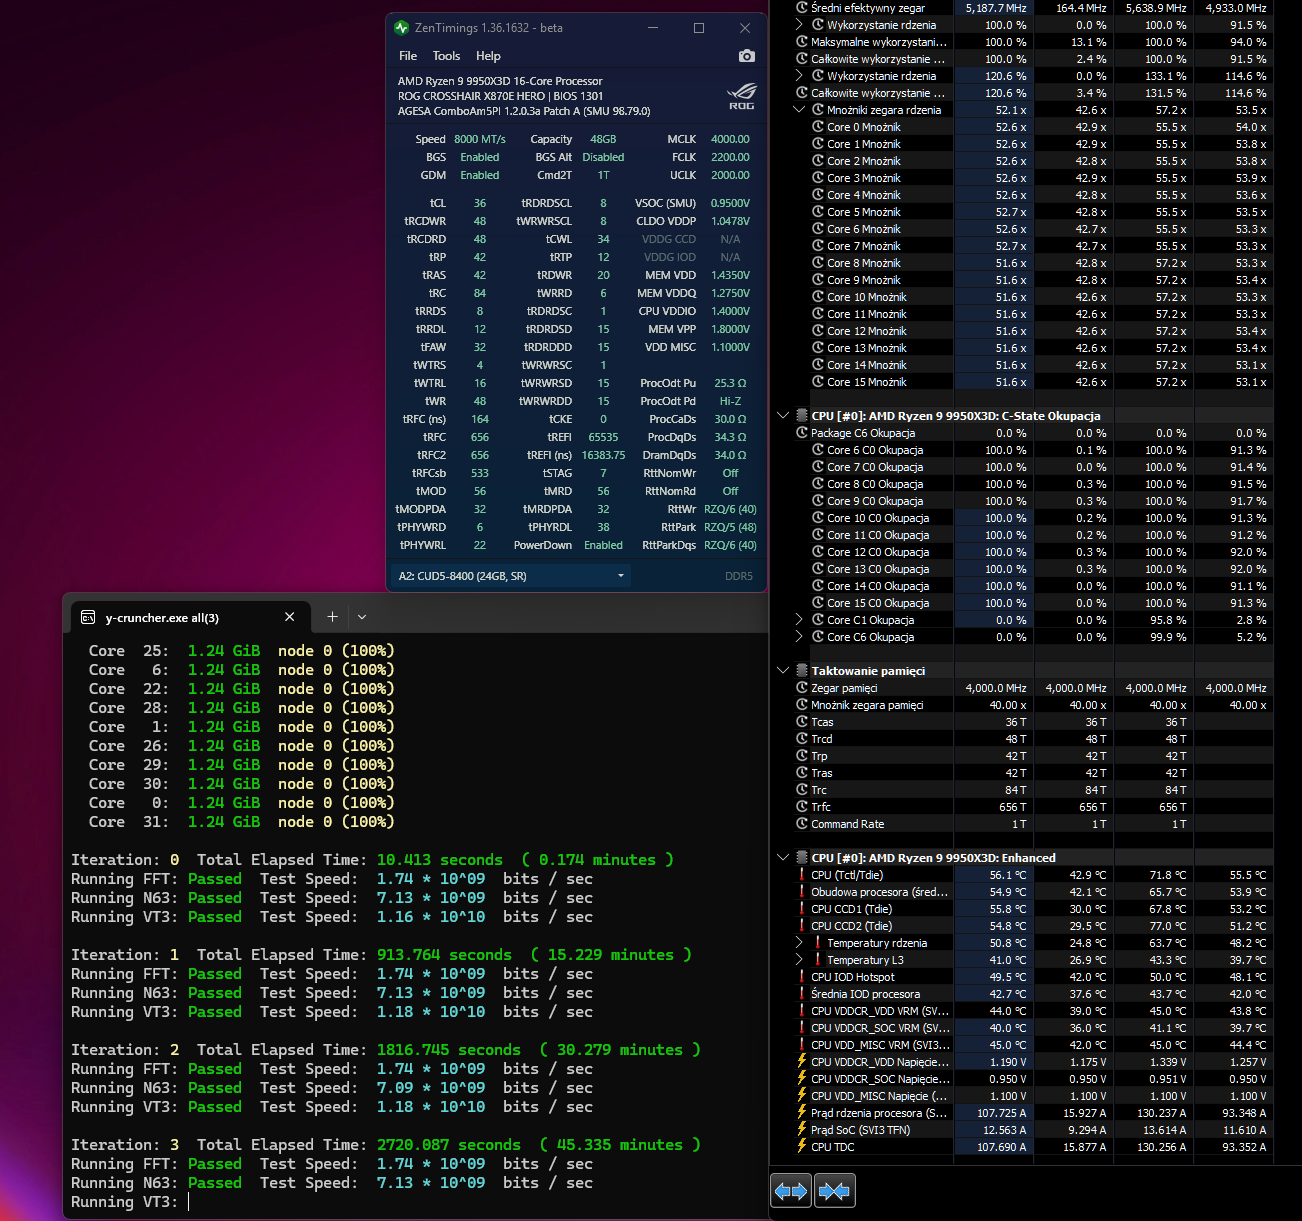Click the ROG logo in ZenTimings
The width and height of the screenshot is (1302, 1221).
[741, 97]
